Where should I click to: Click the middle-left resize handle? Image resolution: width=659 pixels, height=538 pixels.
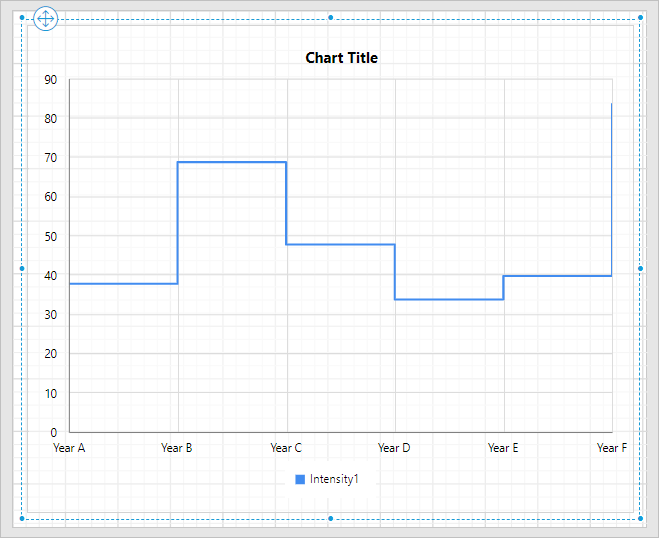[x=22, y=268]
